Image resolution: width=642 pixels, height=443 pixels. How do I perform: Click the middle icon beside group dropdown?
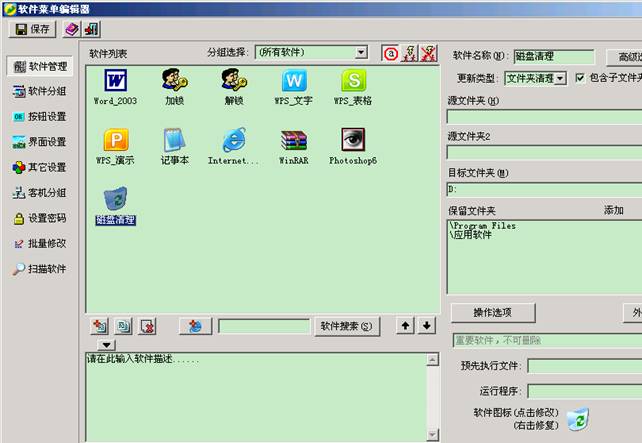409,53
